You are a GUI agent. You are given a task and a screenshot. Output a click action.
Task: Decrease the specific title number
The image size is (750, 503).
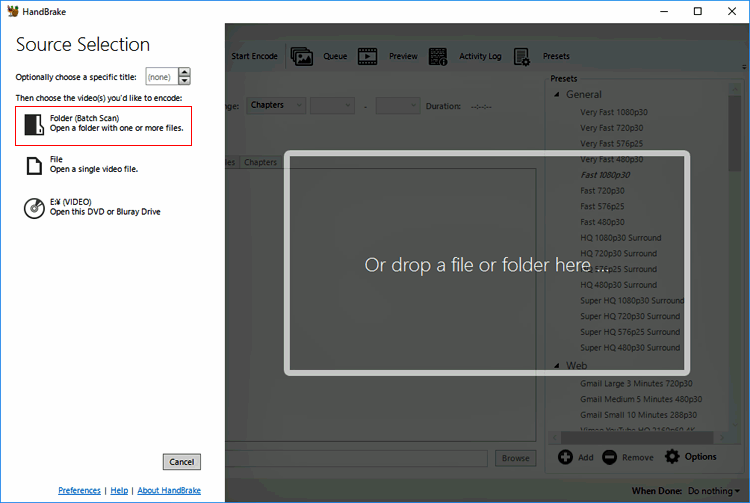[x=185, y=80]
